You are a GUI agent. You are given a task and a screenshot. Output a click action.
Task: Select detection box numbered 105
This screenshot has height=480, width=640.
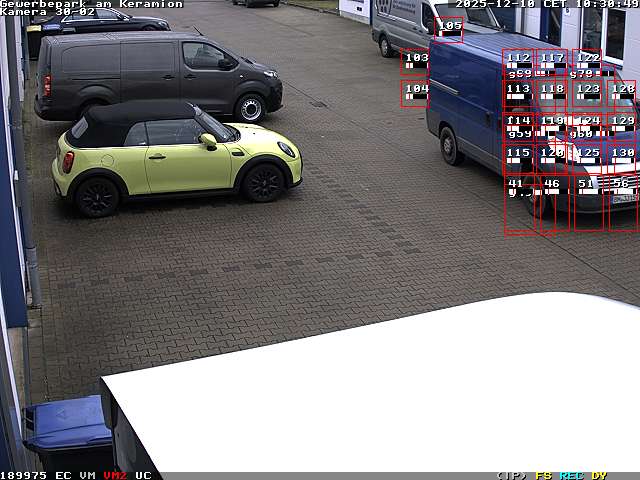pos(449,30)
